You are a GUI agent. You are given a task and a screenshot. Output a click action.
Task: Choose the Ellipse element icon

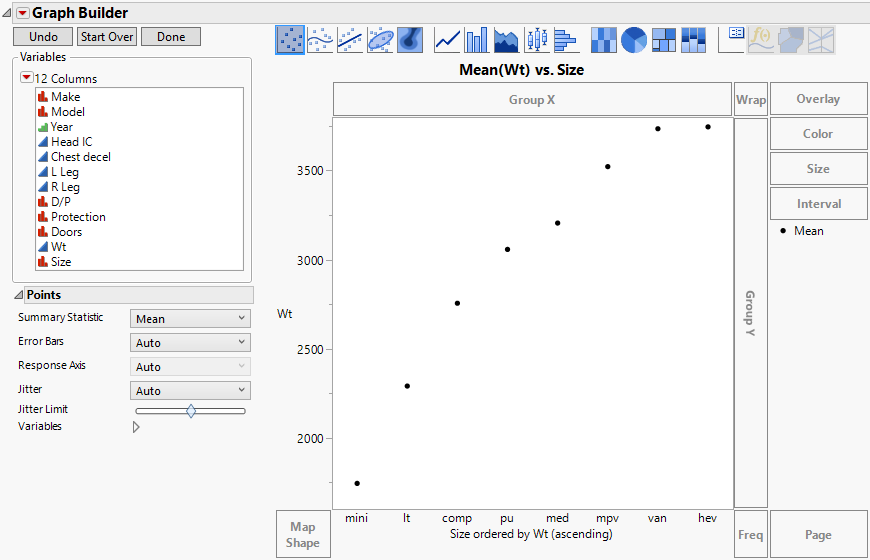380,39
